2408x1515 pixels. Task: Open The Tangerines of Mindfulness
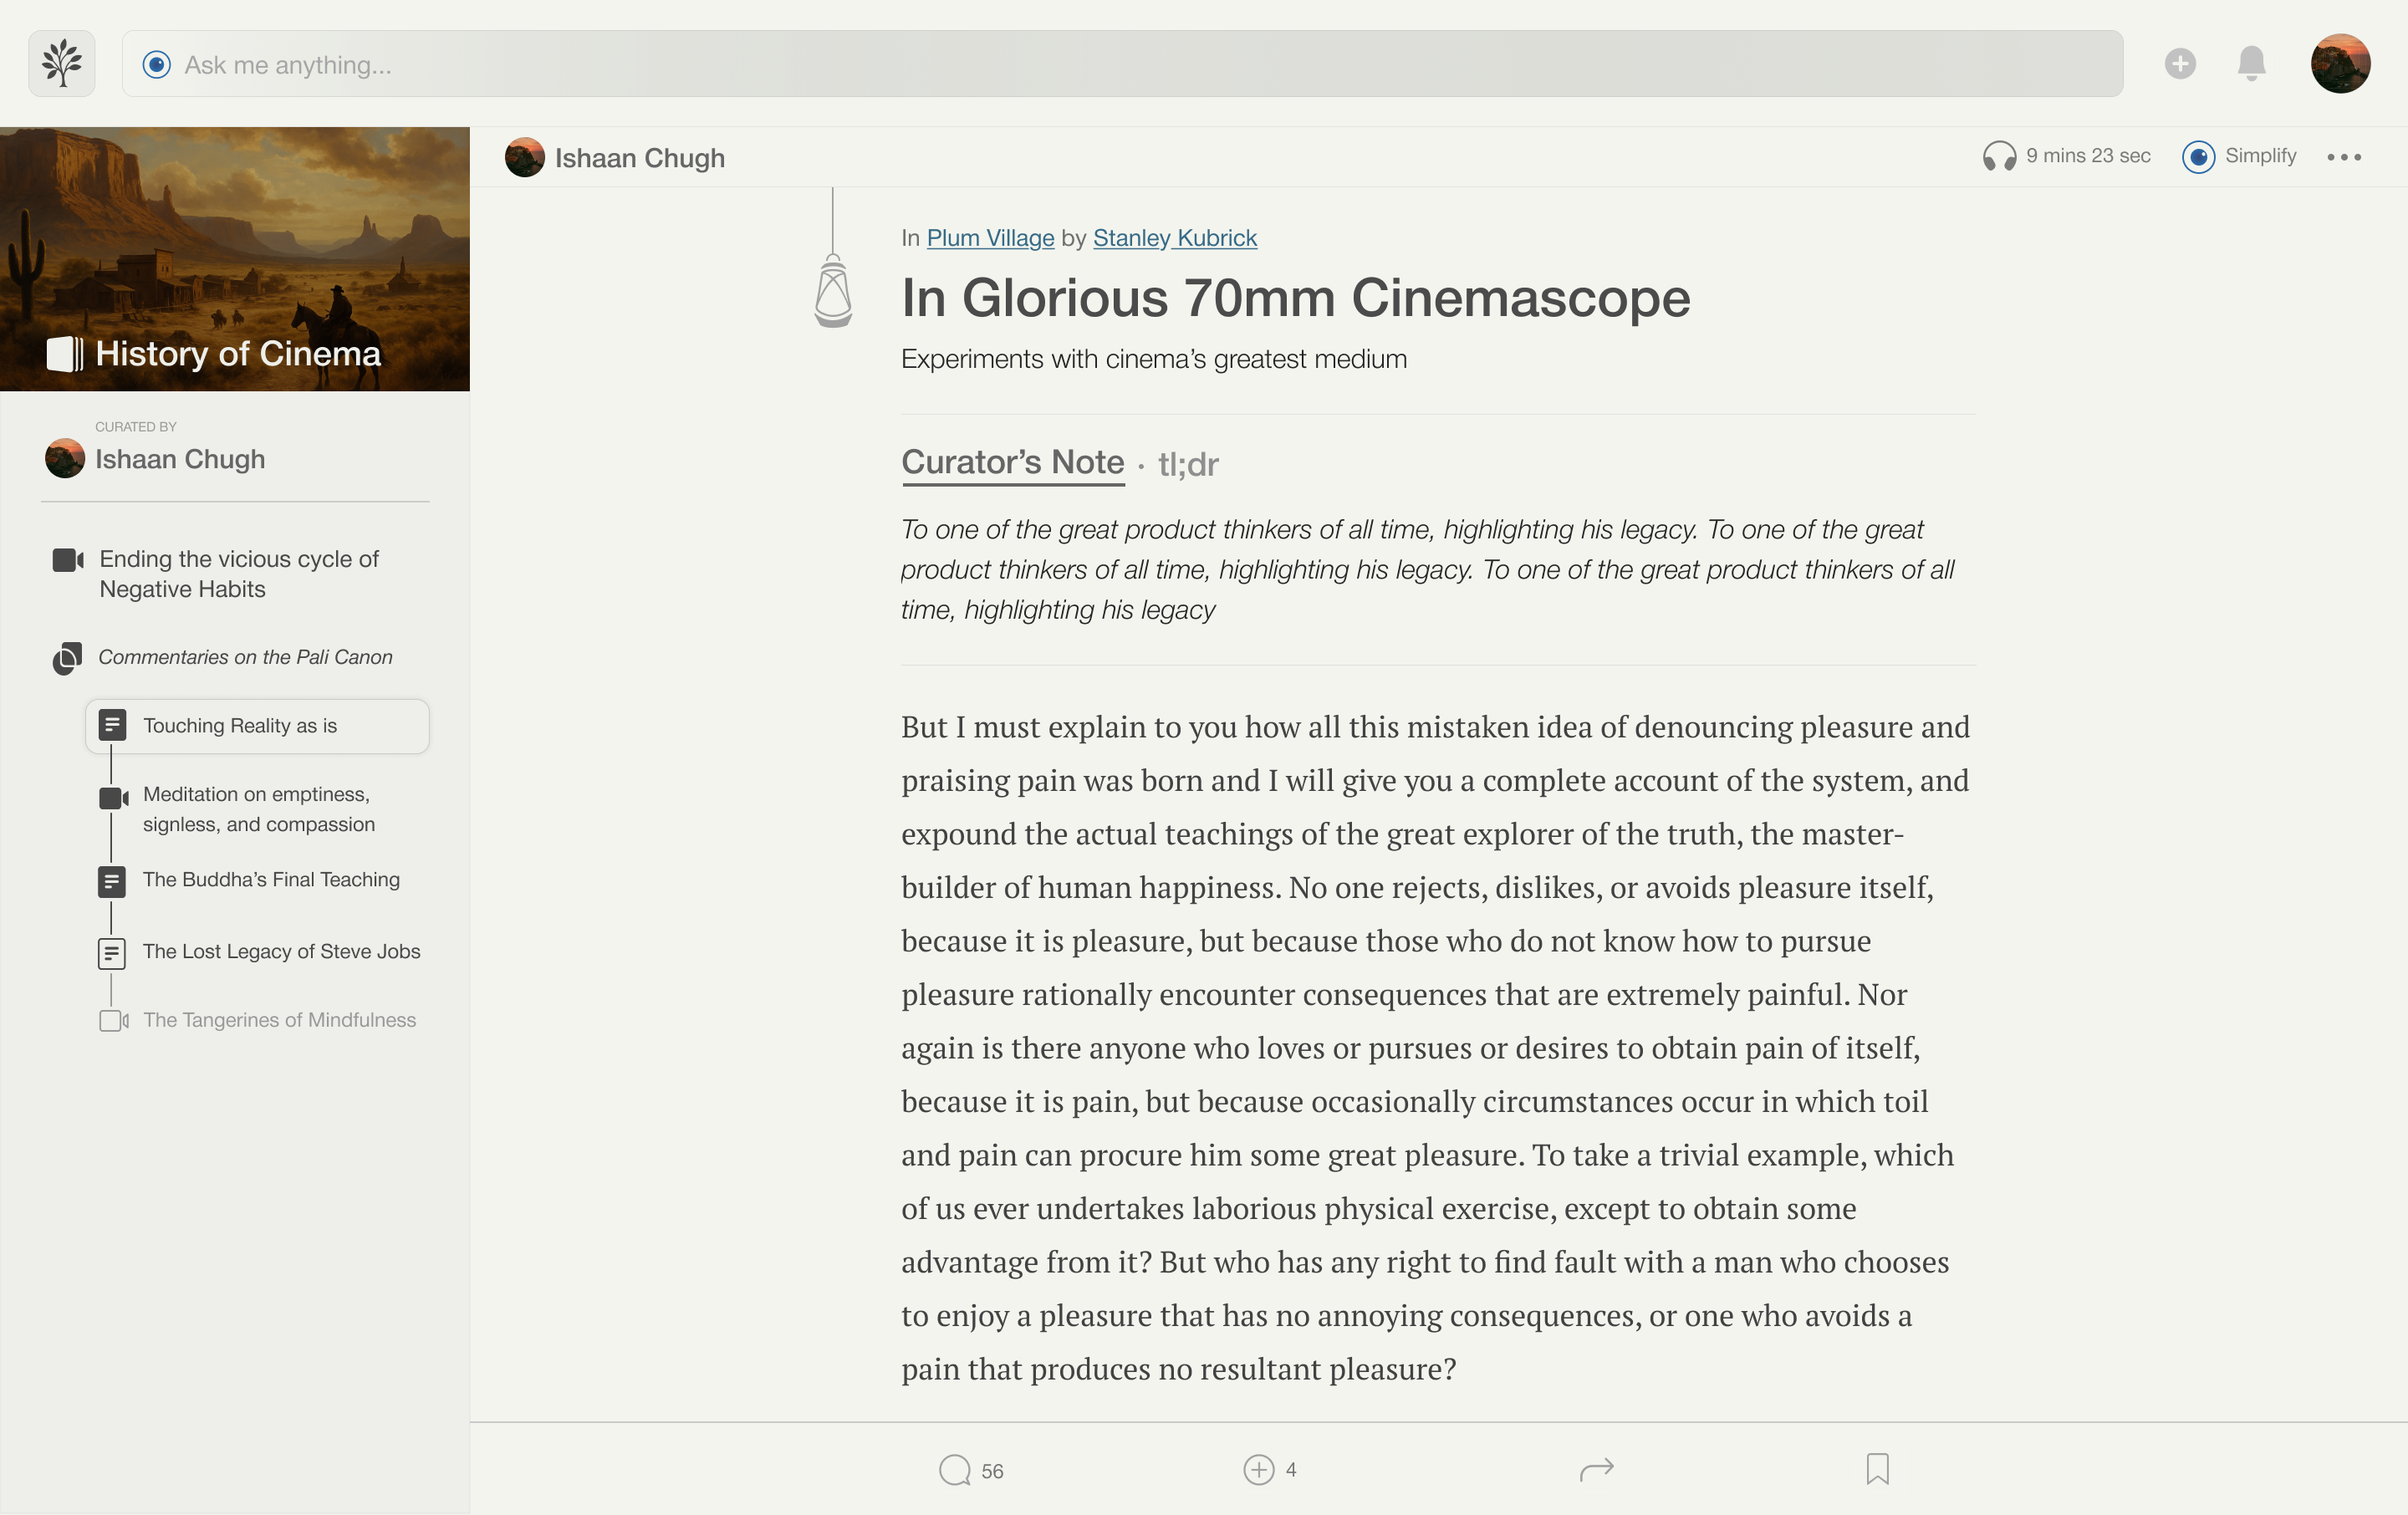(280, 1020)
